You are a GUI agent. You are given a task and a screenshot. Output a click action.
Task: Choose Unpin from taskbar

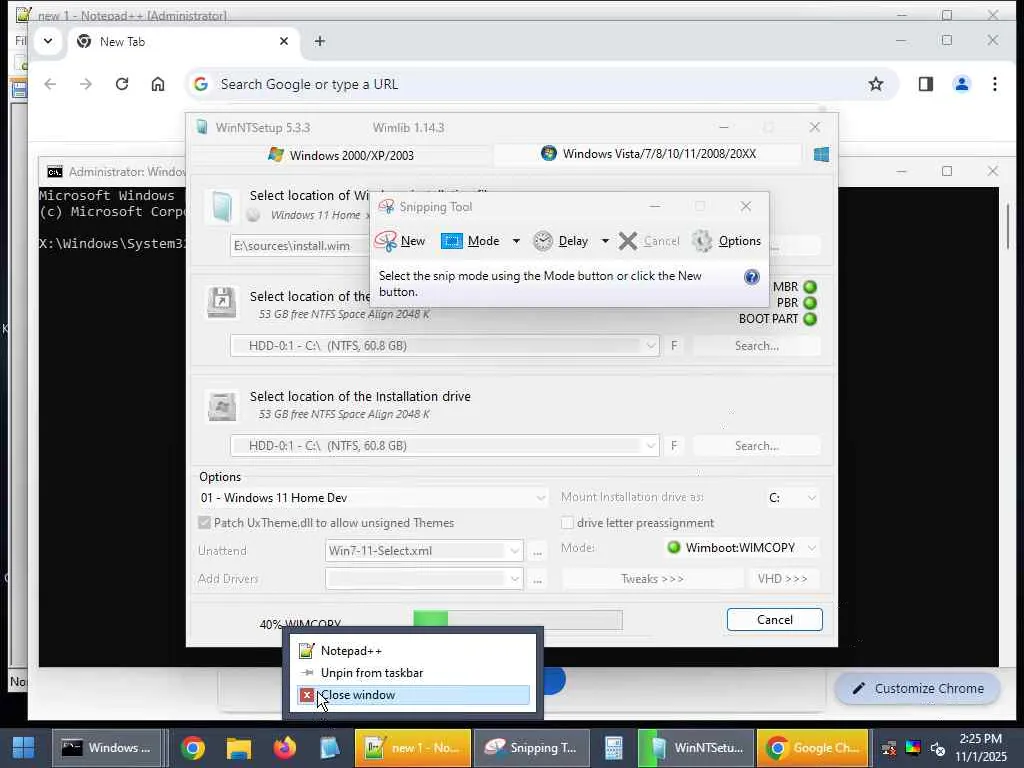click(413, 673)
